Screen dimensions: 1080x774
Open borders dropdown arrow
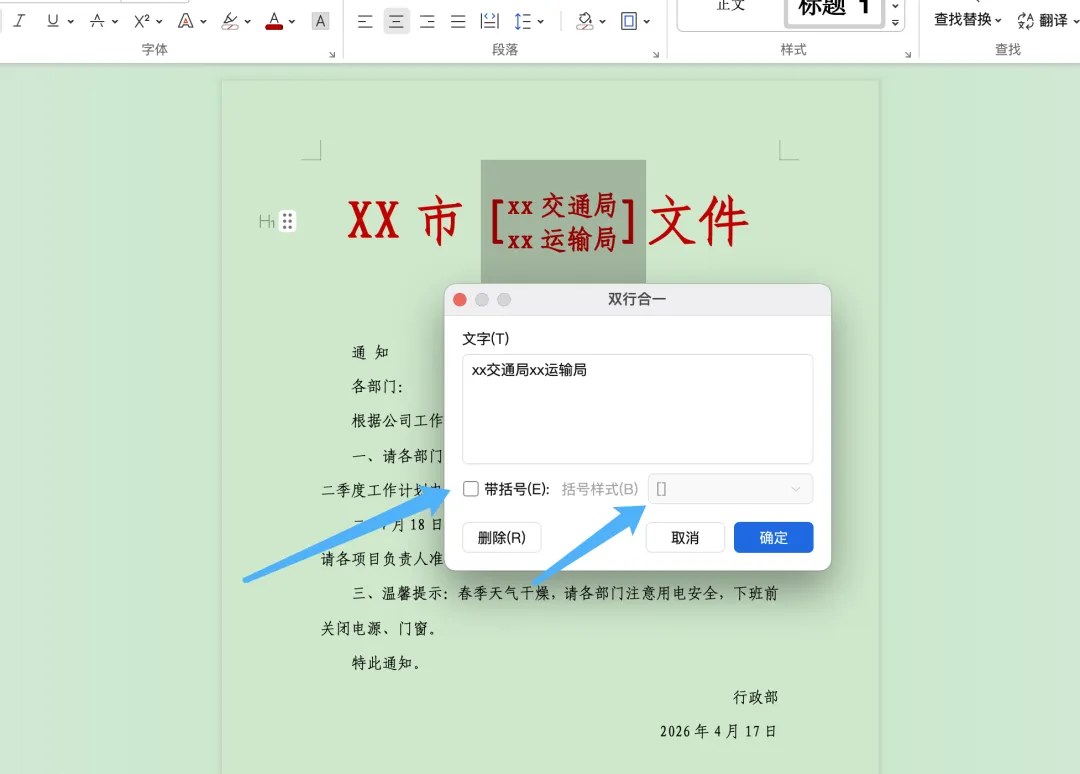tap(647, 22)
